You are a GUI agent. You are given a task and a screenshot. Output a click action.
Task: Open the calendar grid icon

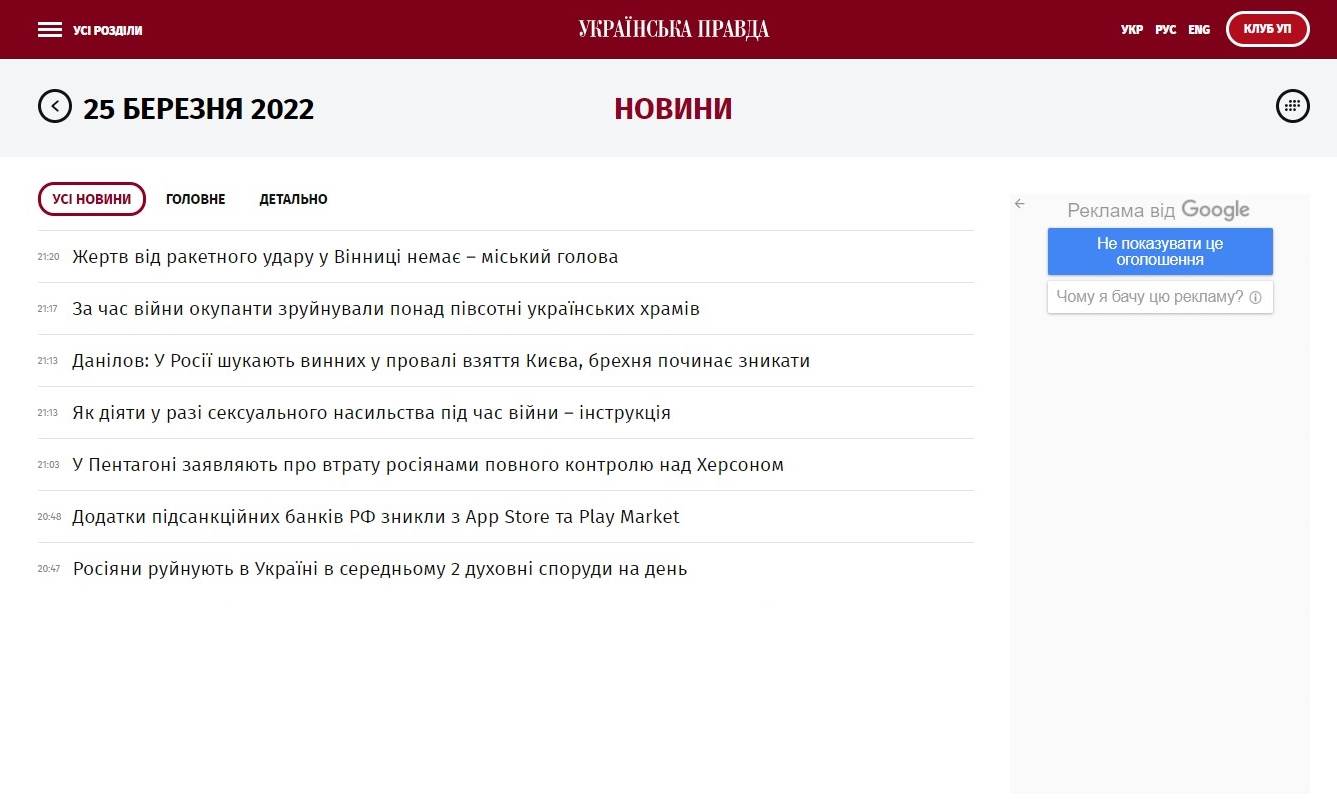1293,106
